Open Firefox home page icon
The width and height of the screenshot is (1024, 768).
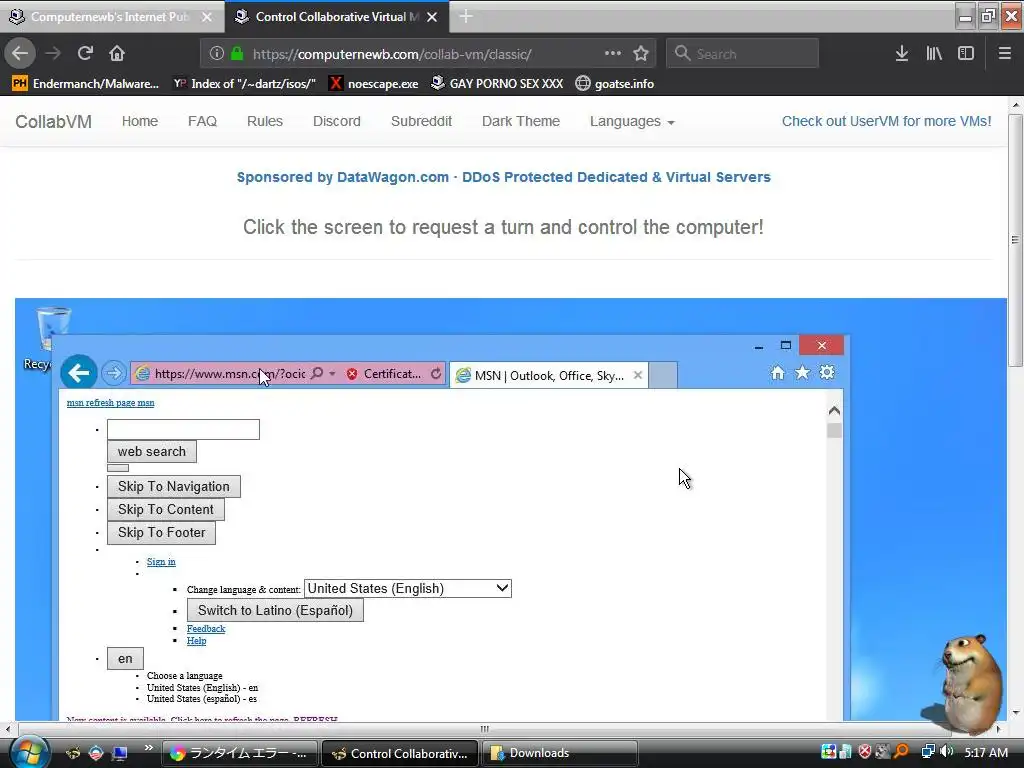(117, 53)
